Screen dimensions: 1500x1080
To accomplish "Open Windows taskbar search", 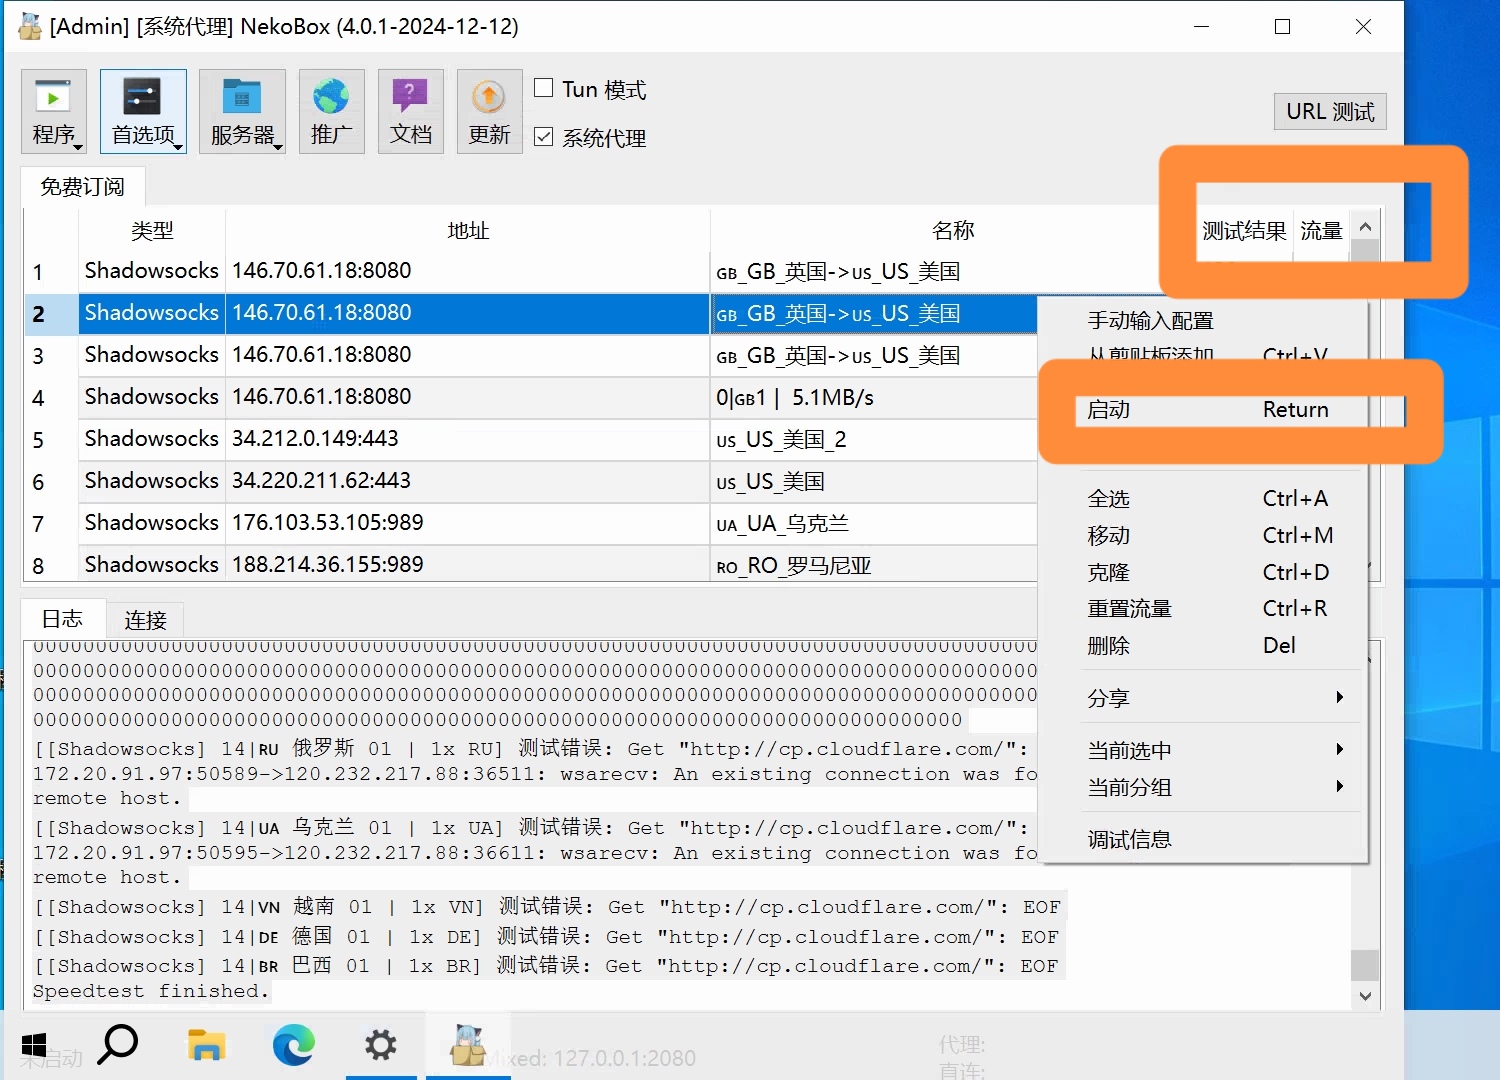I will click(x=118, y=1045).
